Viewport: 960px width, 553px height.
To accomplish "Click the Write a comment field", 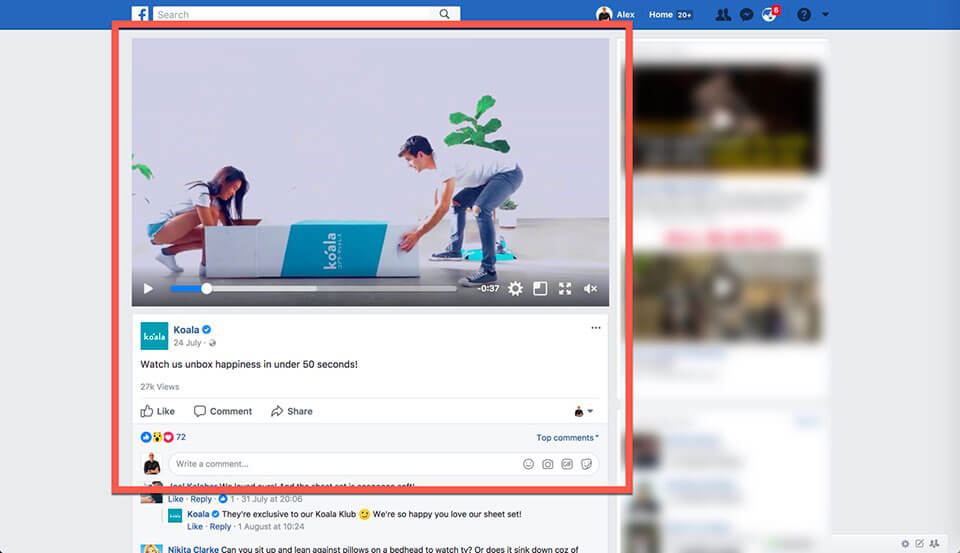I will 343,464.
